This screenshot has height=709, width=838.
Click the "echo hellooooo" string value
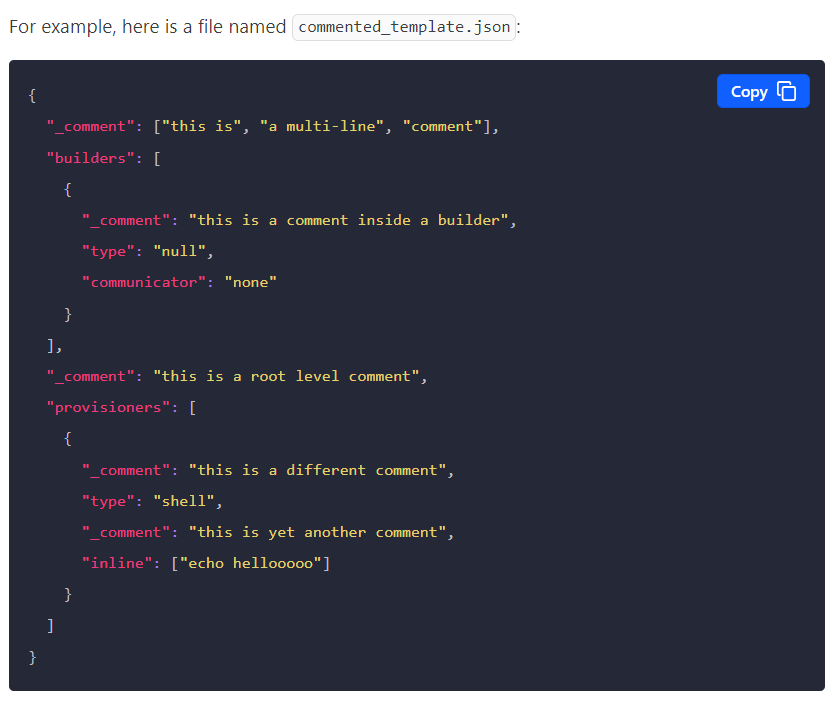pos(250,563)
